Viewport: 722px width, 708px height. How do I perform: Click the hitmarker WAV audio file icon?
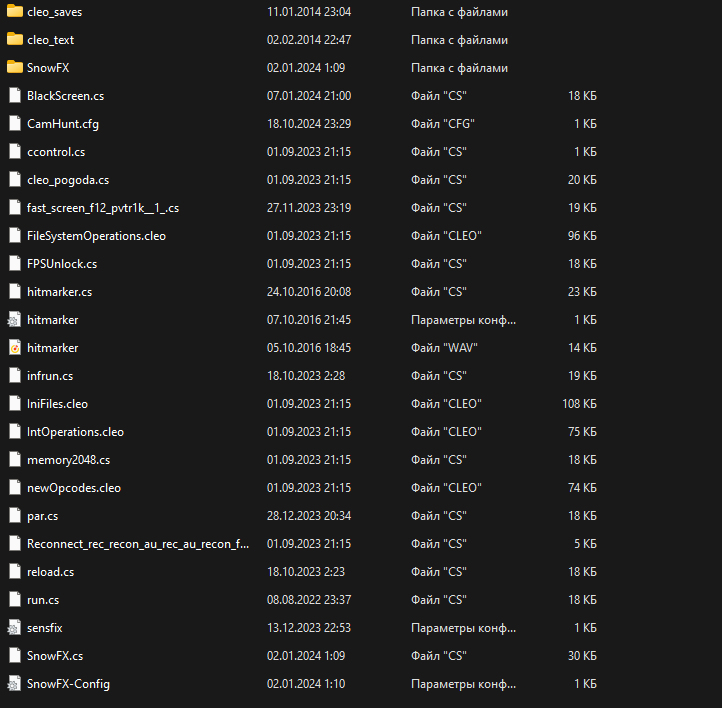(14, 348)
